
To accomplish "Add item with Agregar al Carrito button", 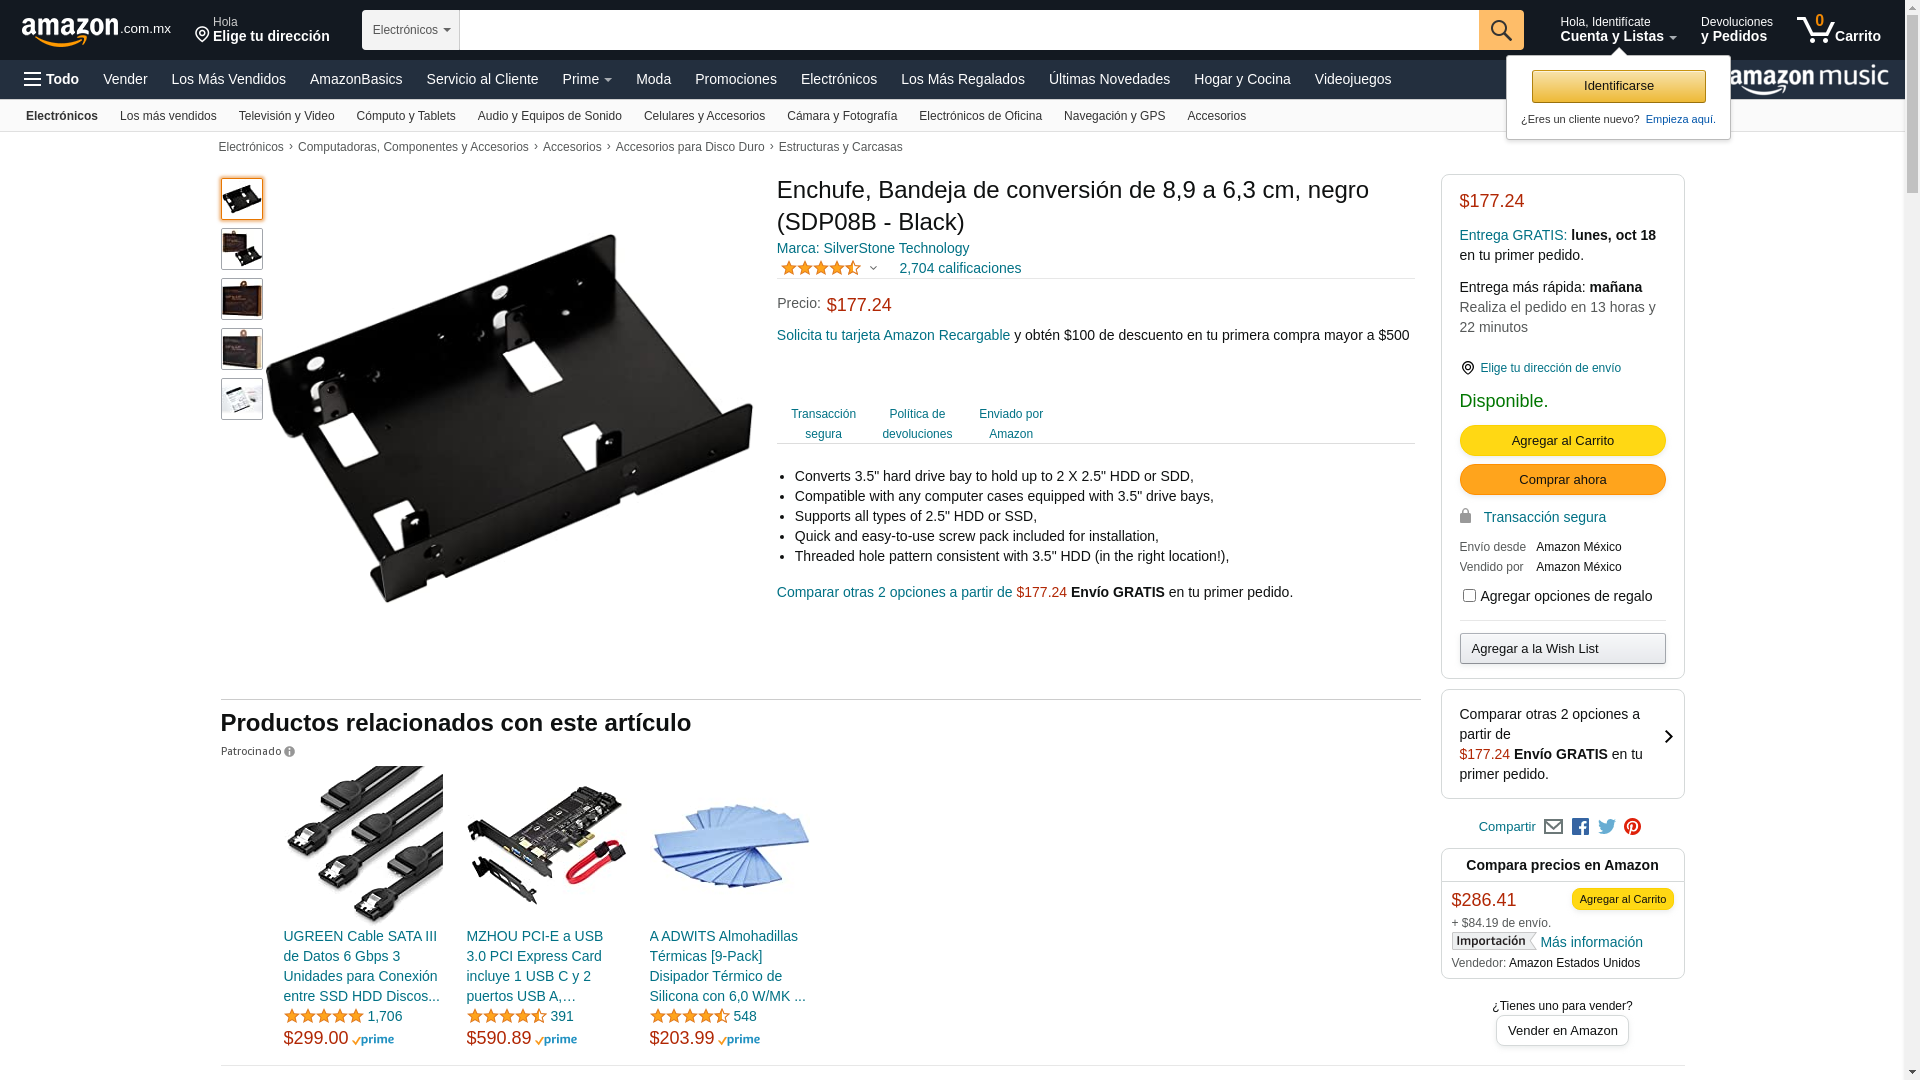I will click(x=1562, y=441).
